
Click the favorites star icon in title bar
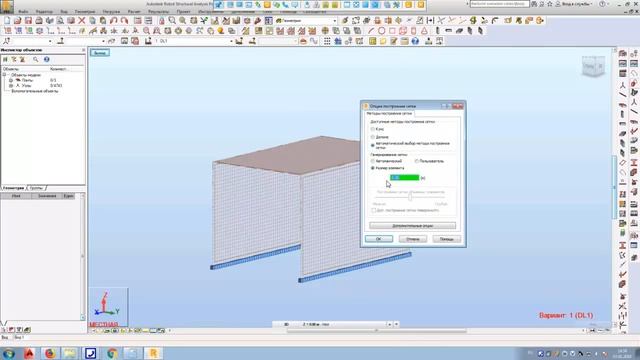pyautogui.click(x=550, y=4)
